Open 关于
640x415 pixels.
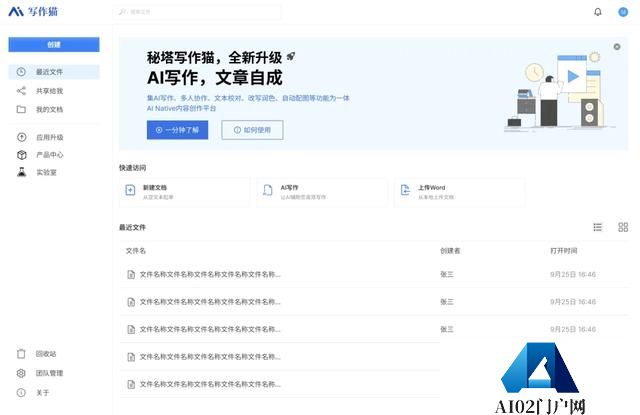42,393
